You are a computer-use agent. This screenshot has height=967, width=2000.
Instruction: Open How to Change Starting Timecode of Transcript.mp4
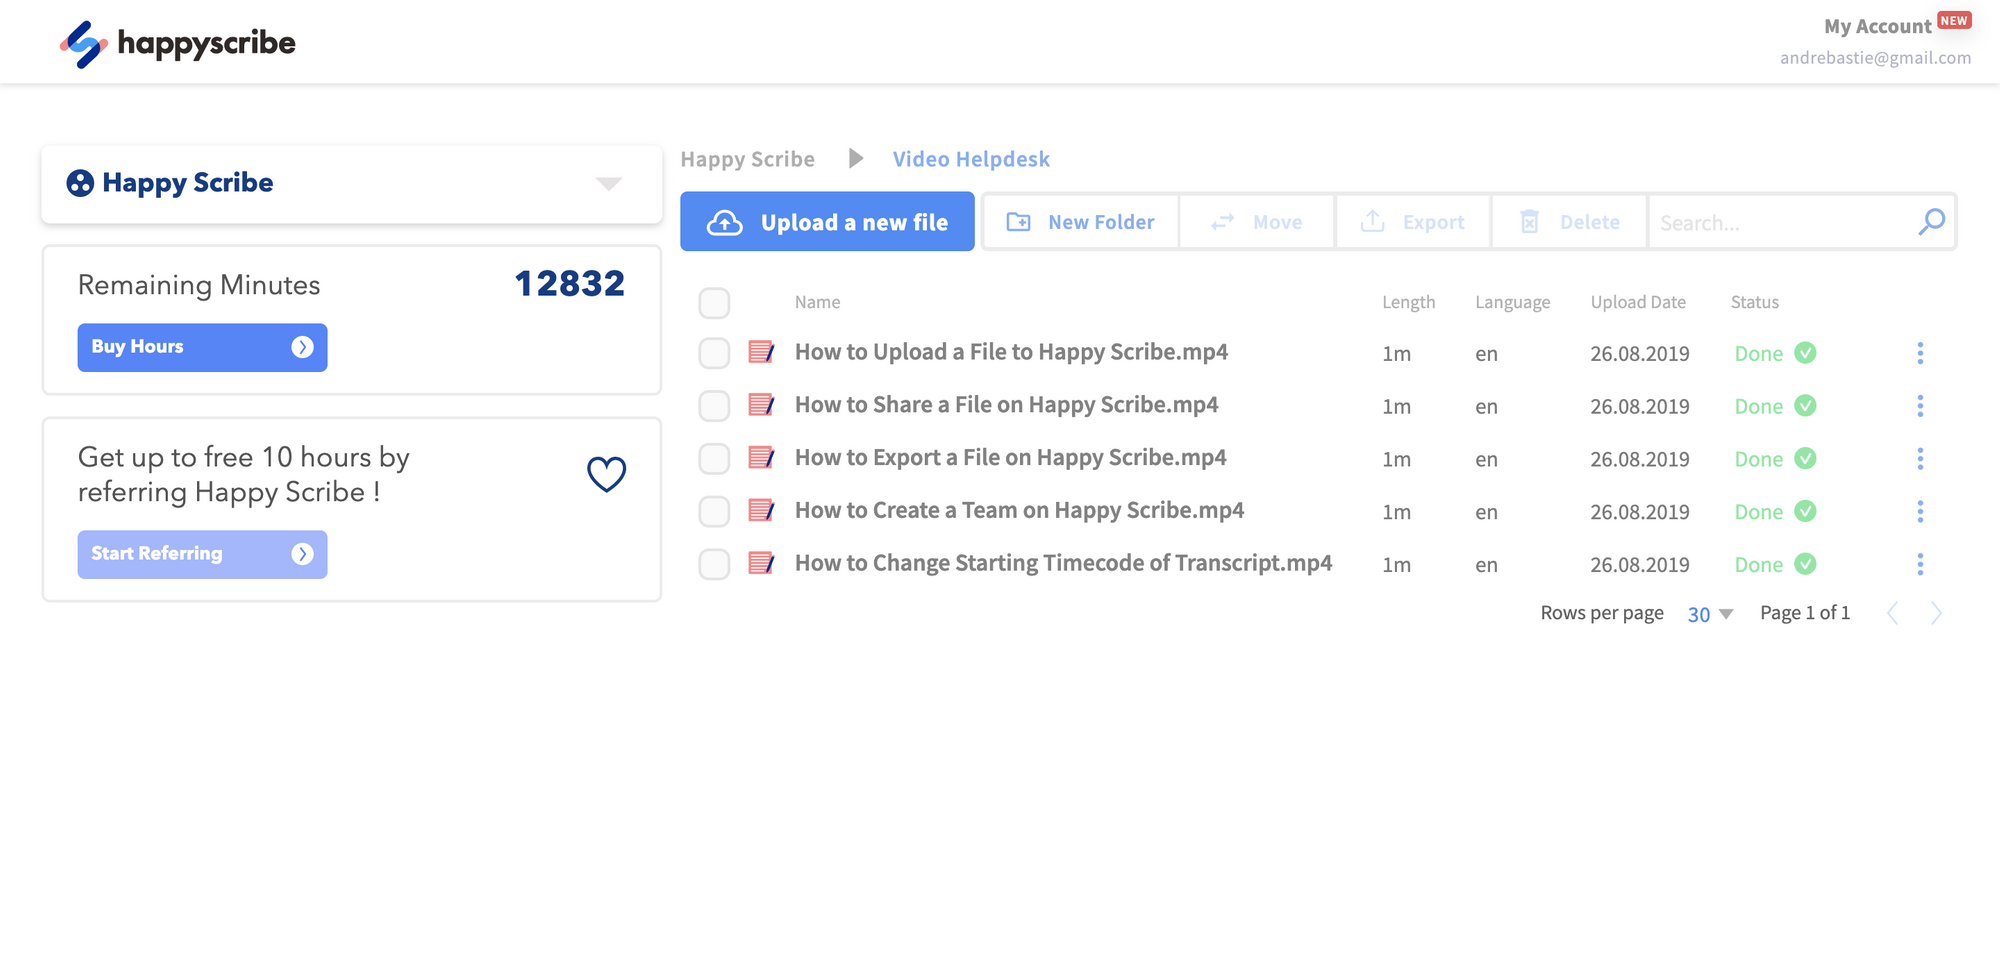point(1063,563)
